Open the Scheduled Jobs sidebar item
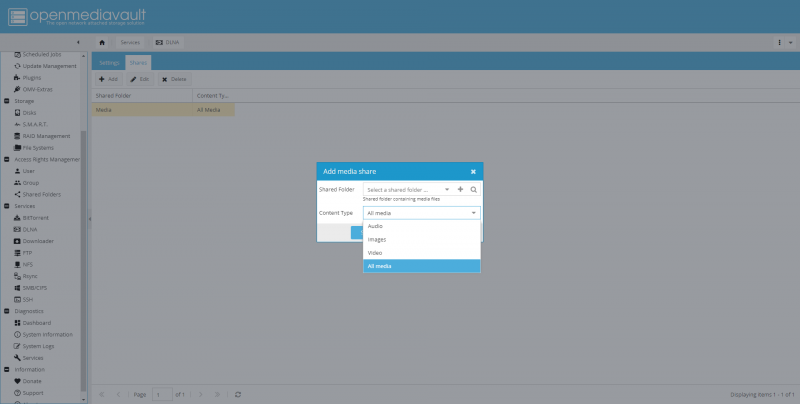 coord(38,54)
